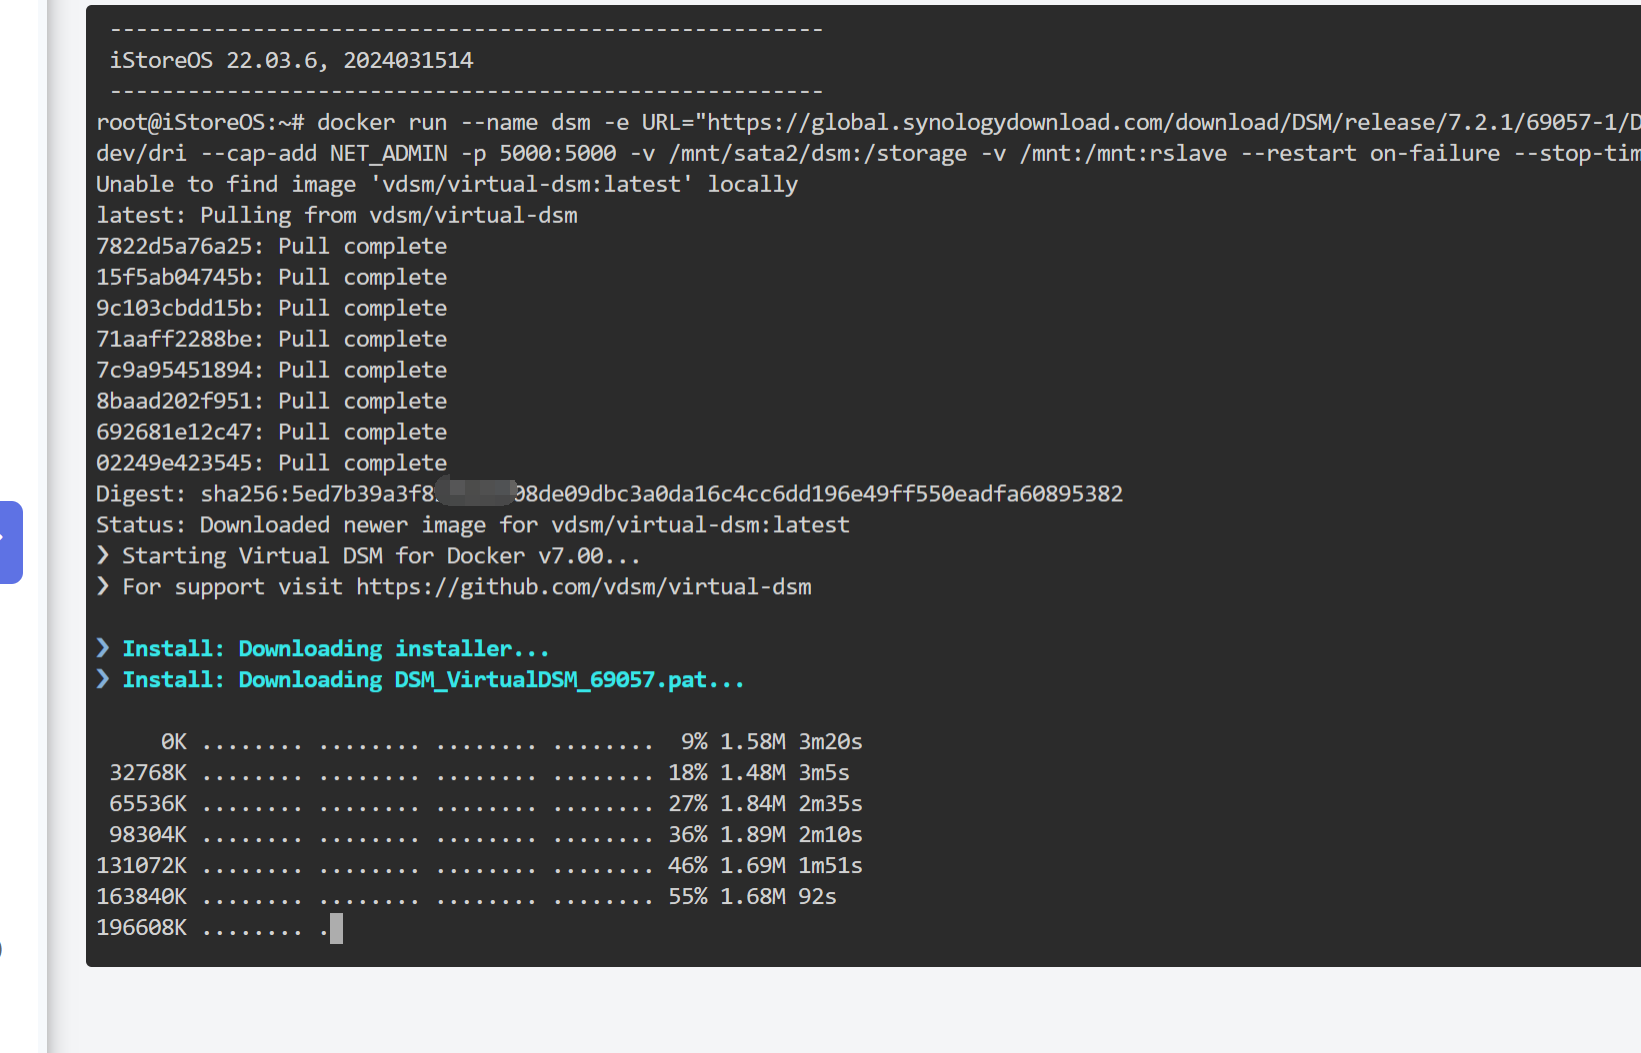This screenshot has height=1053, width=1641.
Task: Click the '692681e12c47: Pull complete' line
Action: click(272, 433)
